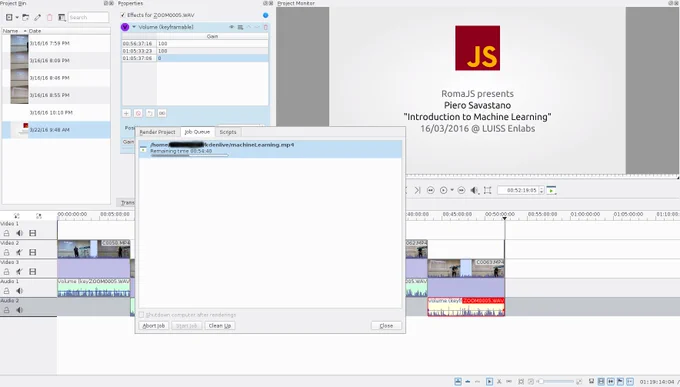Delete the Volume effect with its trash icon
The width and height of the screenshot is (680, 387).
click(266, 27)
